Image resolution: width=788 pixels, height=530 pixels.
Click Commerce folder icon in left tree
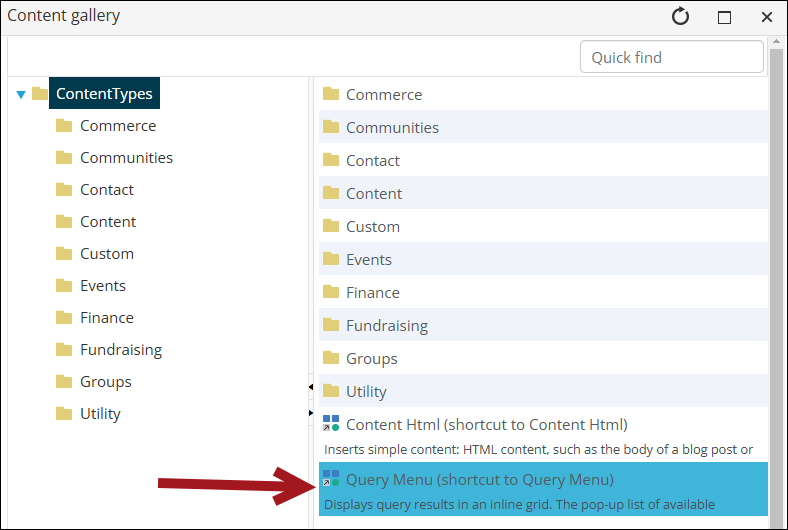(x=64, y=125)
